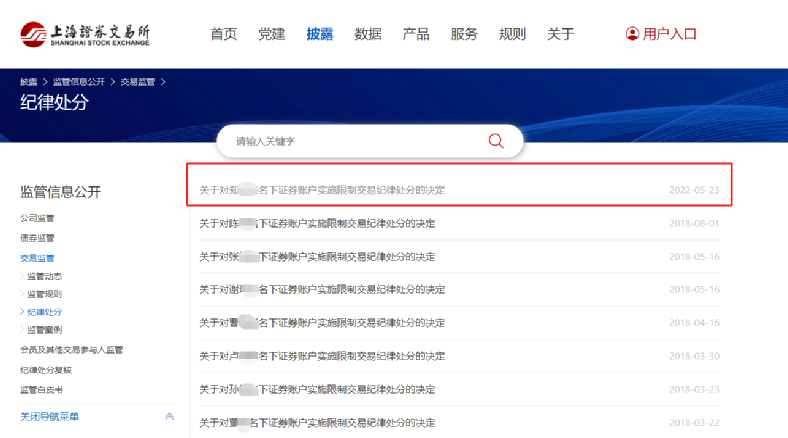Click the 关闭导航菜单 link

49,416
